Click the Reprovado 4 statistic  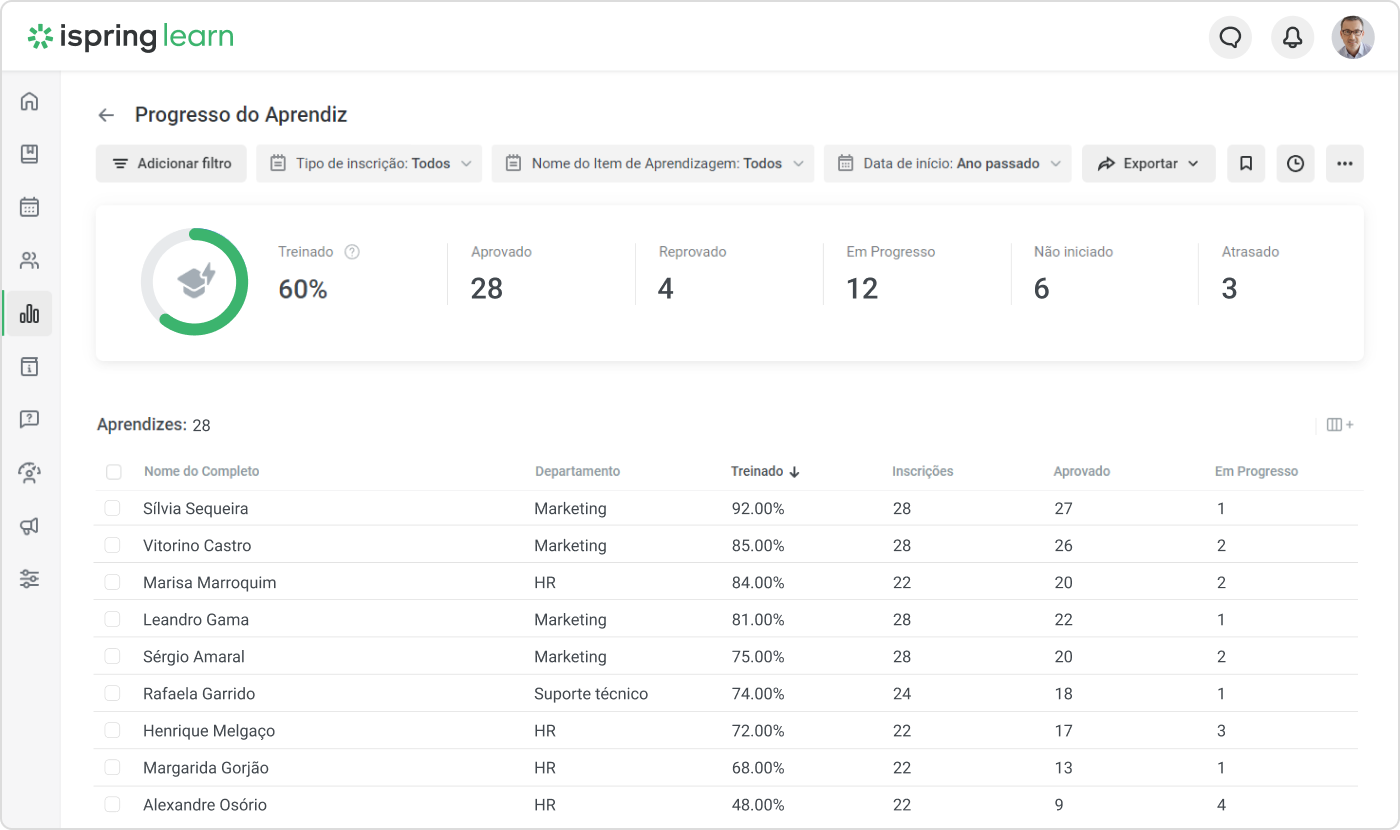[x=692, y=273]
